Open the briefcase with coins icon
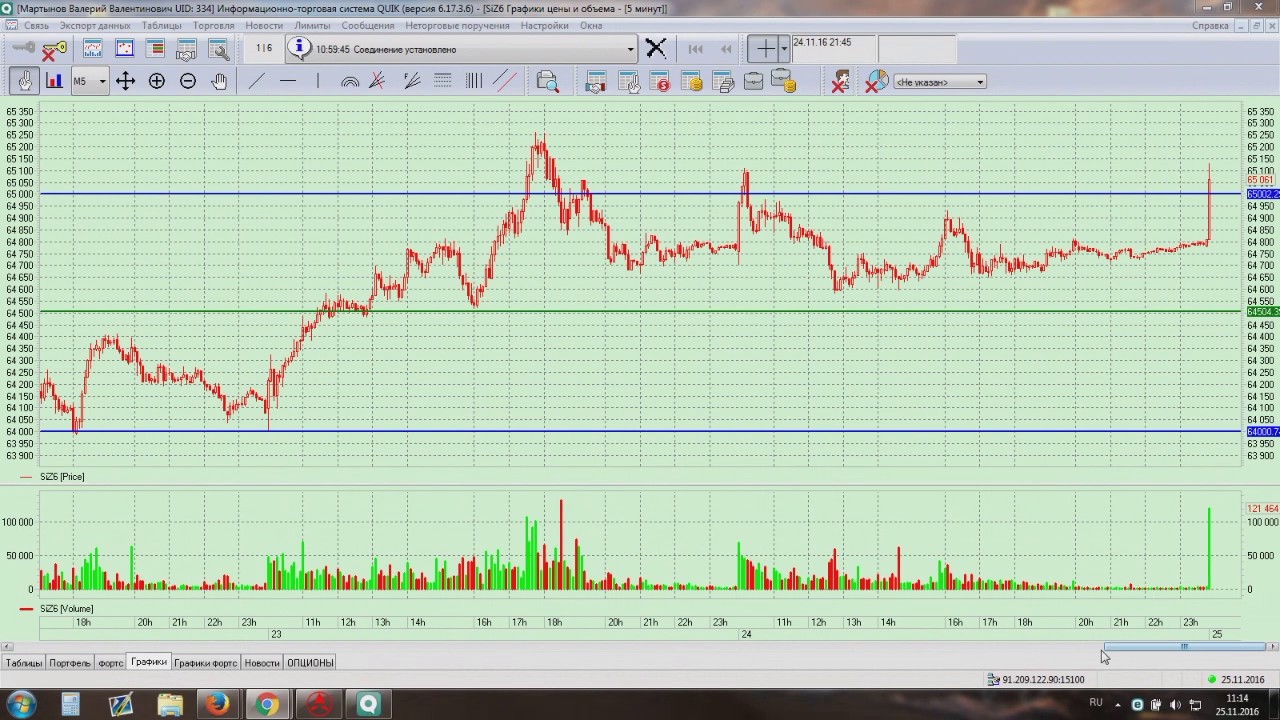 pos(784,82)
